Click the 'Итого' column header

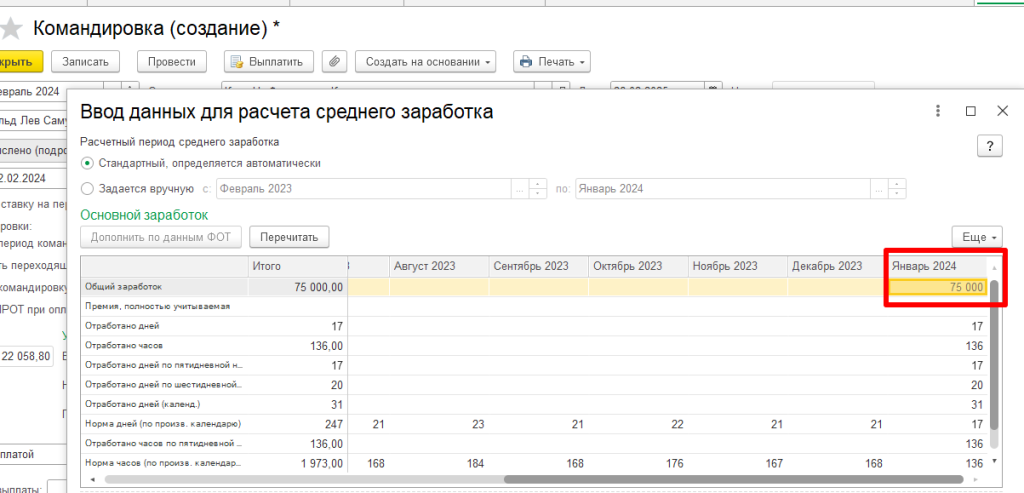298,266
